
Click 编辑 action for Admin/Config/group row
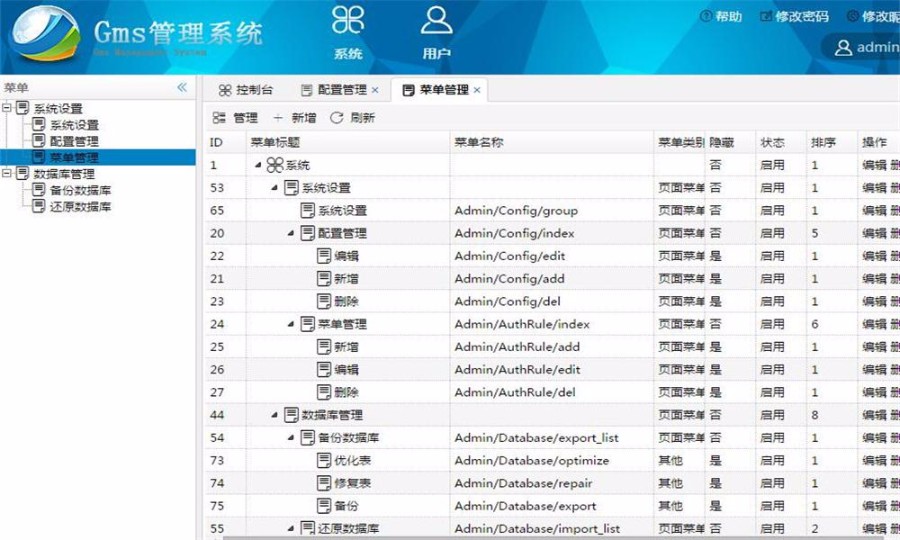click(874, 211)
